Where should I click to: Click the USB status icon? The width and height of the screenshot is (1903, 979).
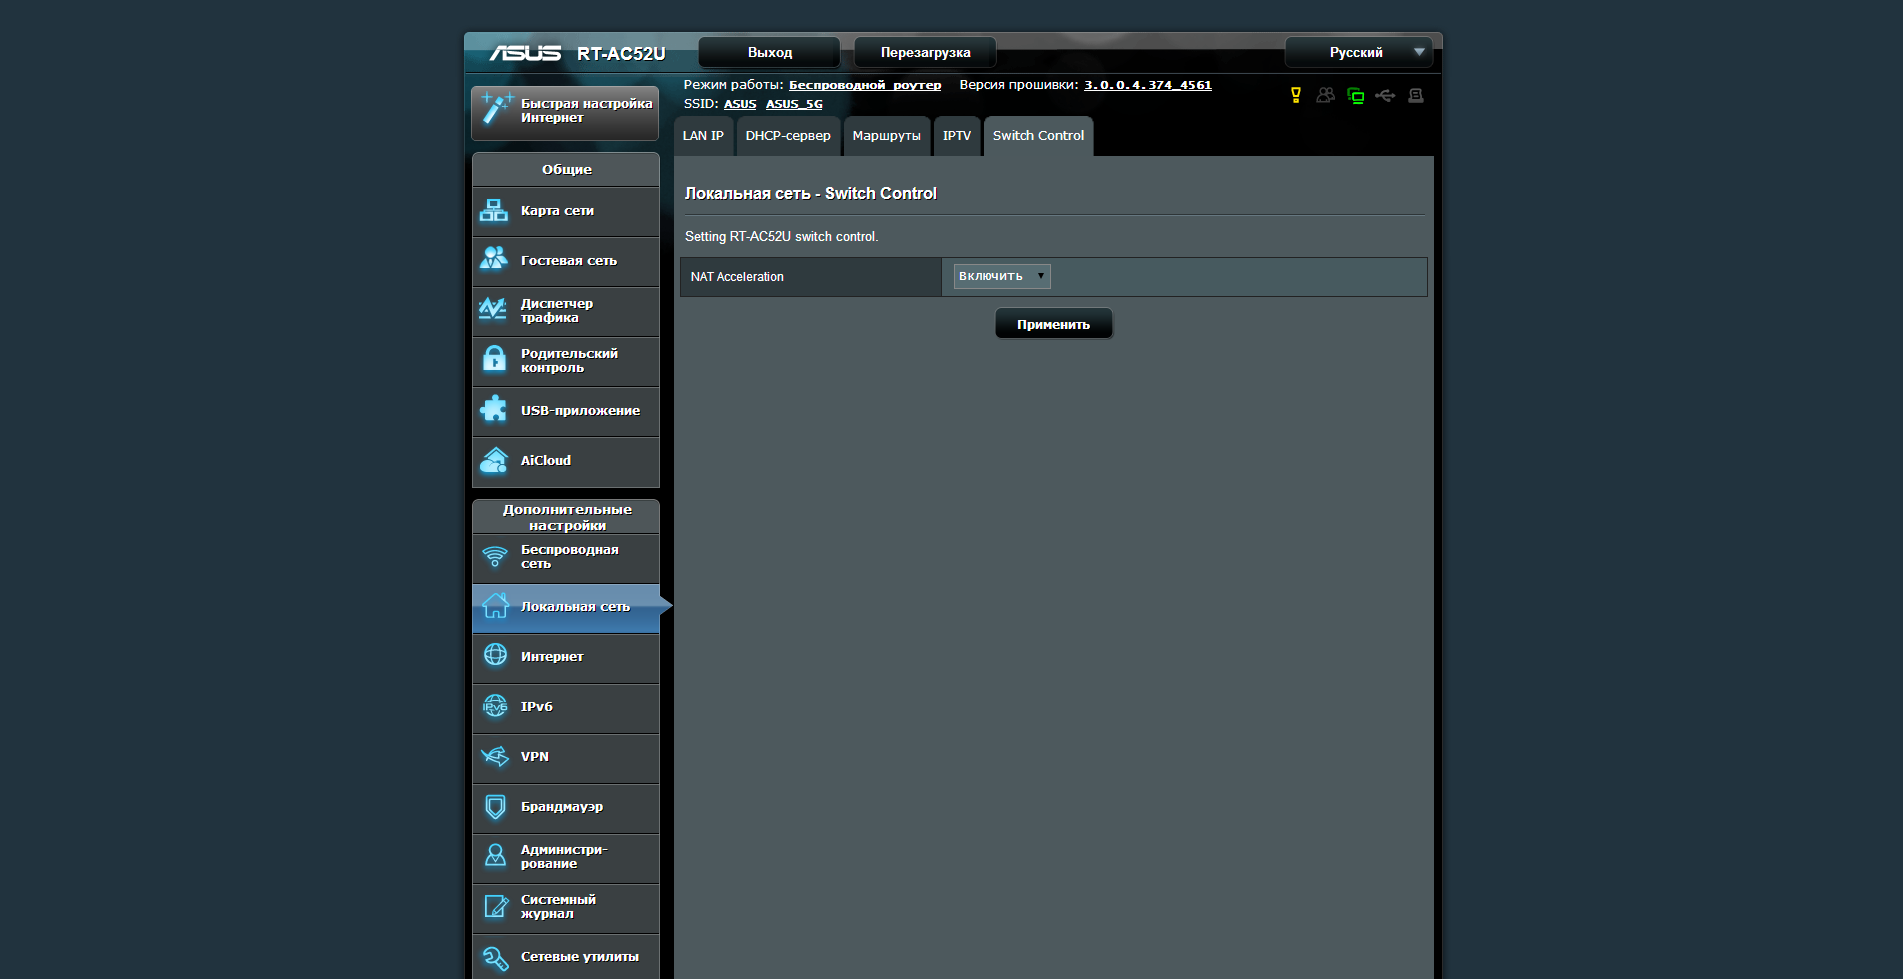(1385, 96)
